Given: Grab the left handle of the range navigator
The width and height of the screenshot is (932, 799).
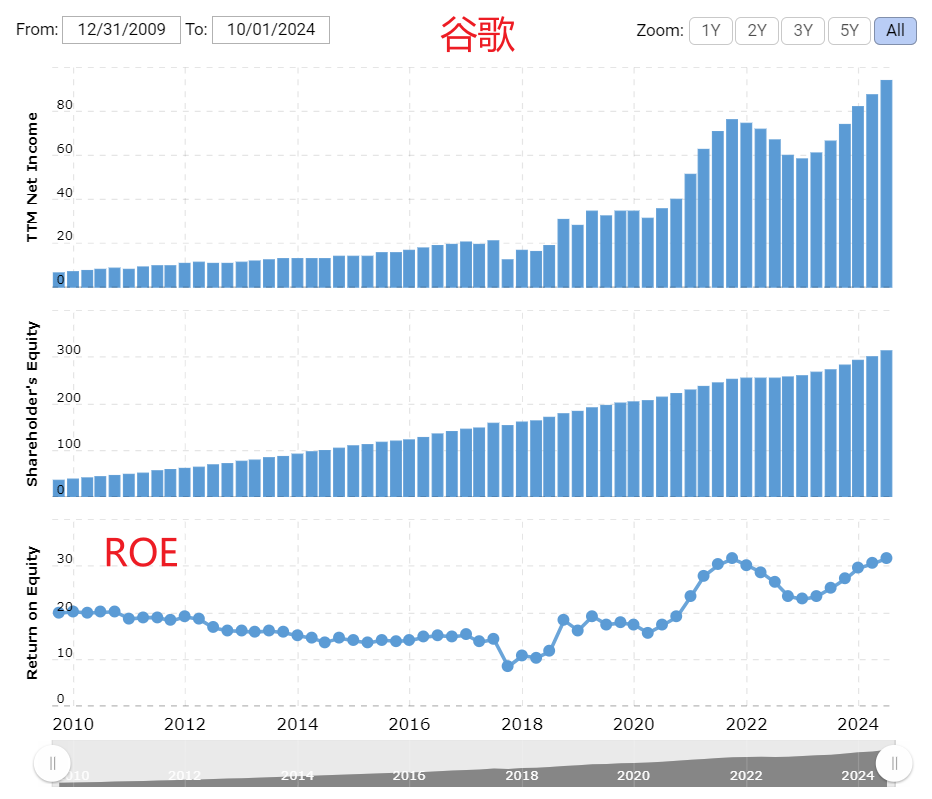Looking at the screenshot, I should tap(52, 763).
